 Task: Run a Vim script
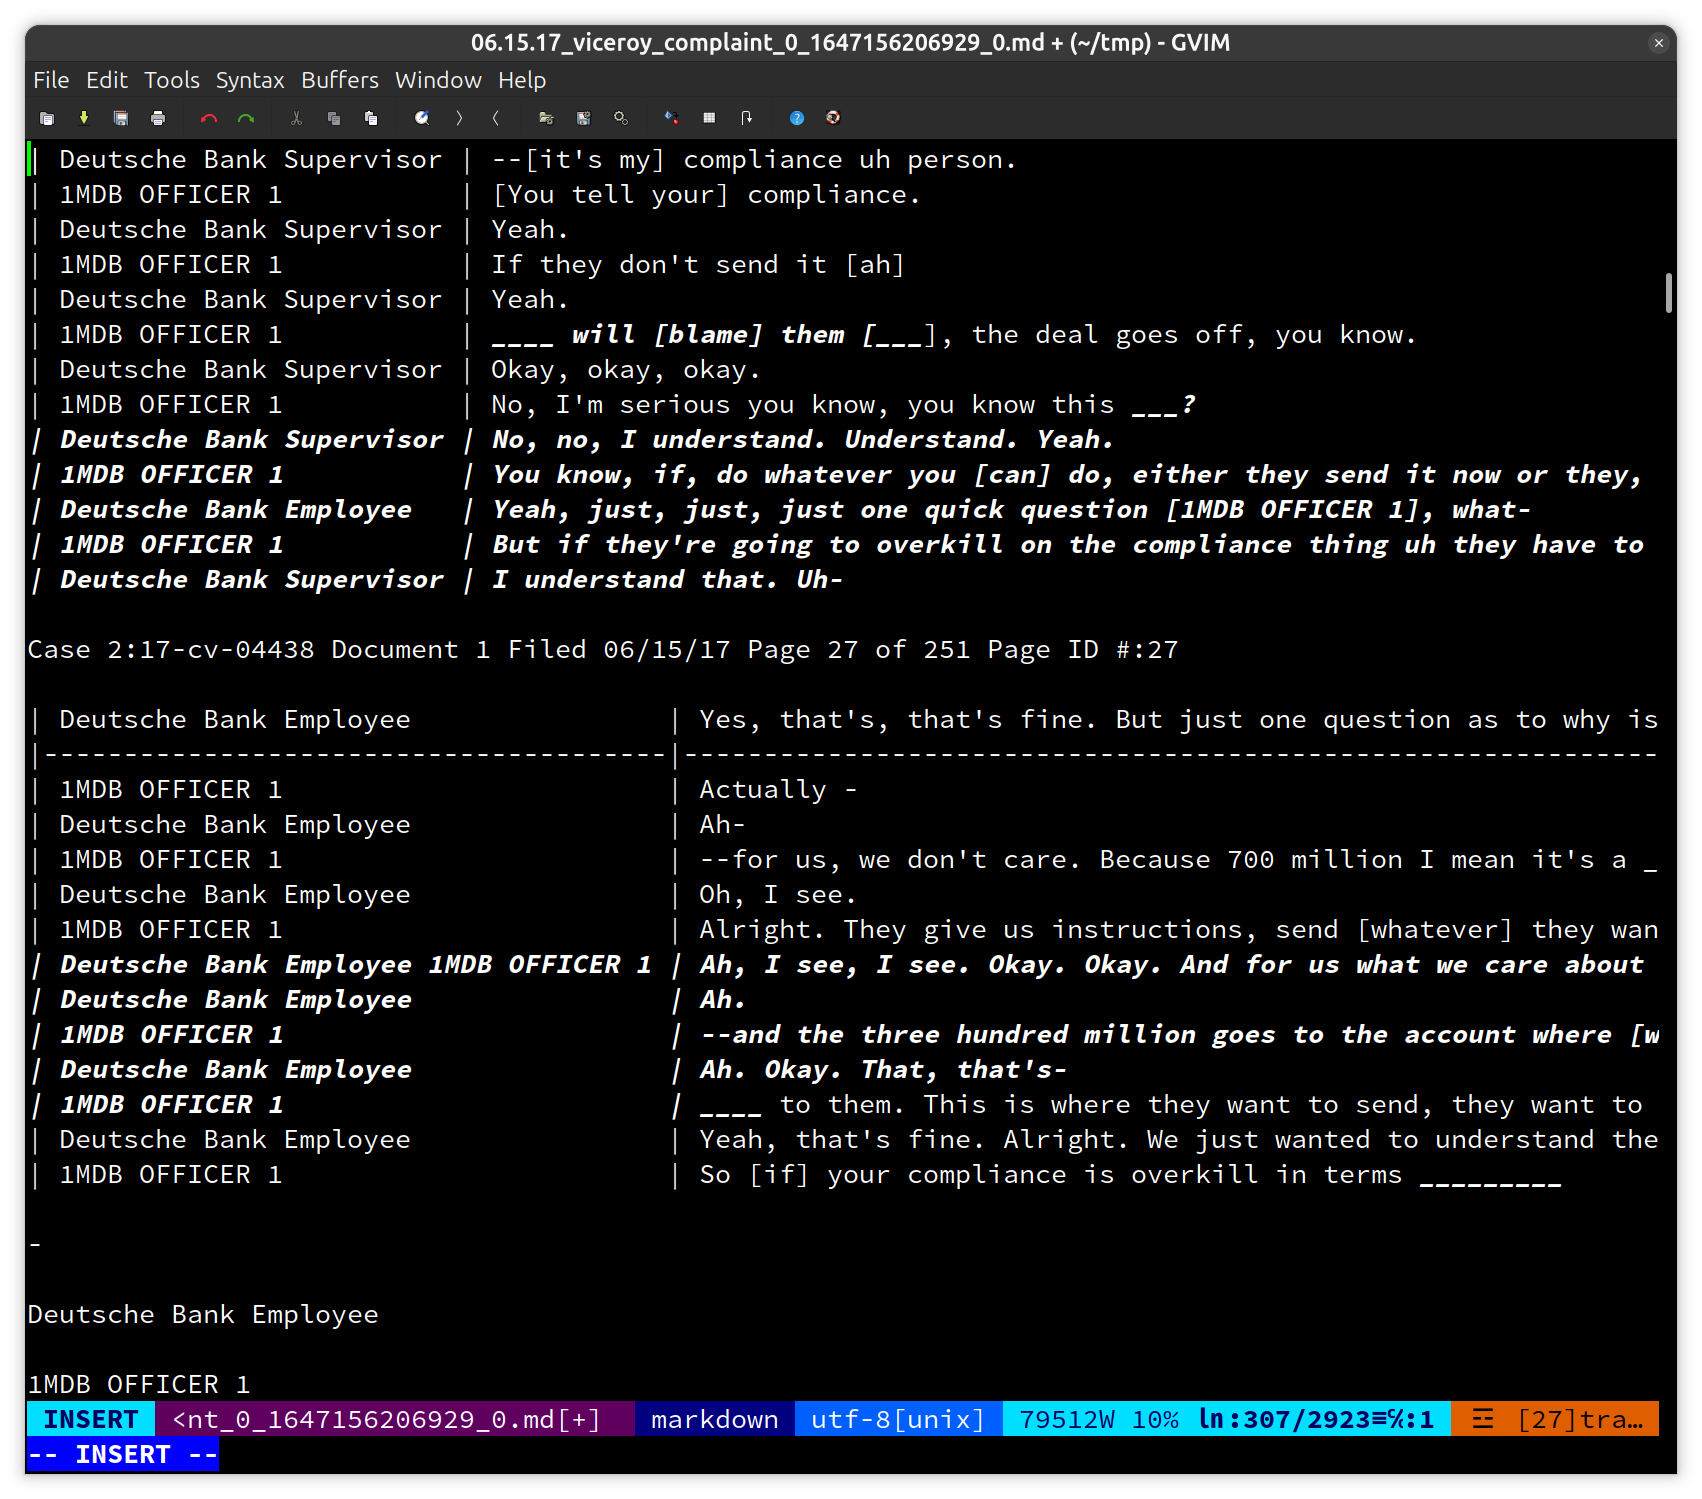tap(621, 118)
